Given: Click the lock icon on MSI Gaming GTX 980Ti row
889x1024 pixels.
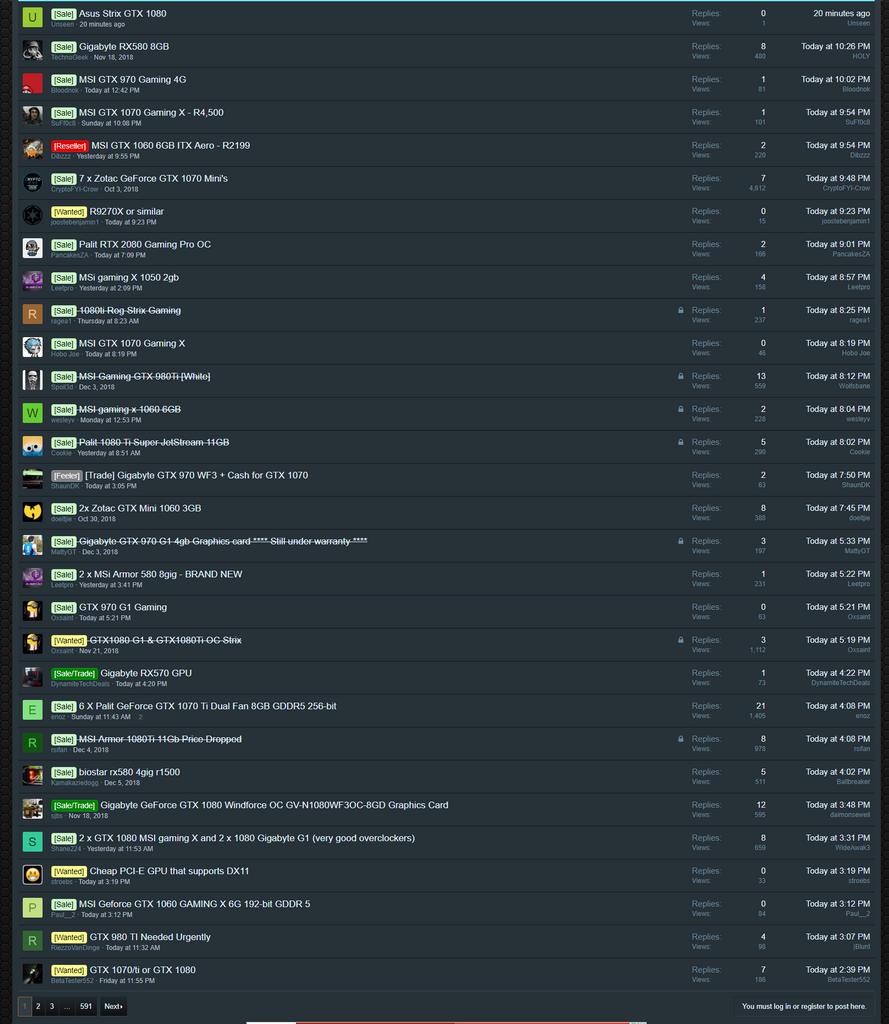Looking at the screenshot, I should pos(681,376).
